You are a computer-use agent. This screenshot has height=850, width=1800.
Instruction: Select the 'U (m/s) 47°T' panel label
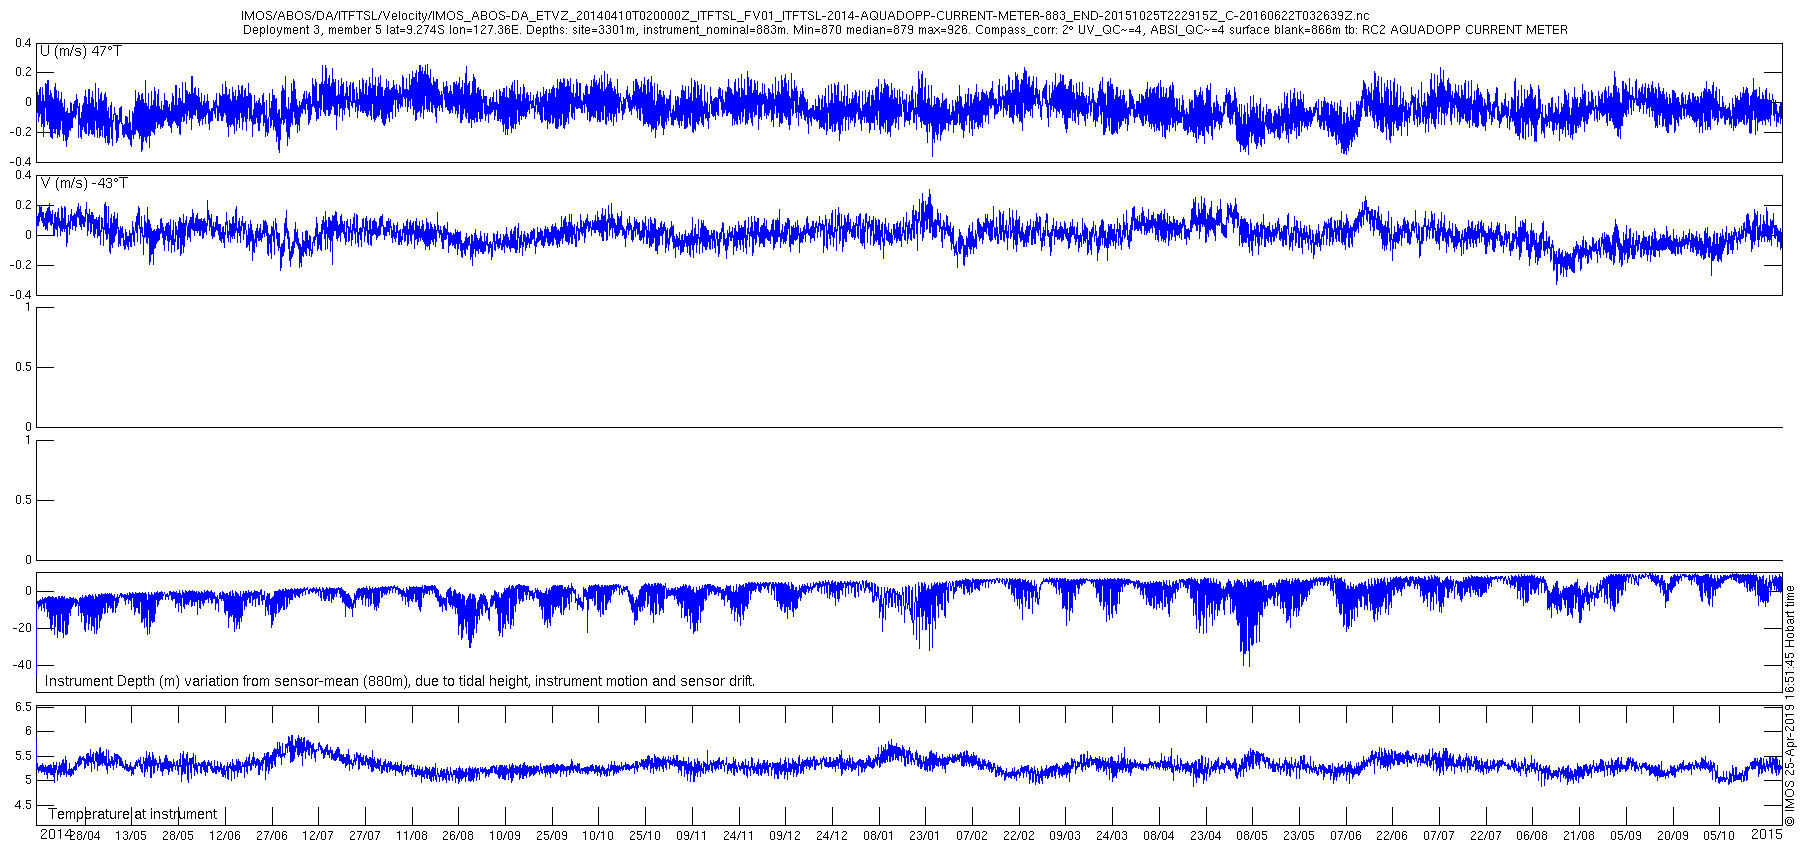80,51
